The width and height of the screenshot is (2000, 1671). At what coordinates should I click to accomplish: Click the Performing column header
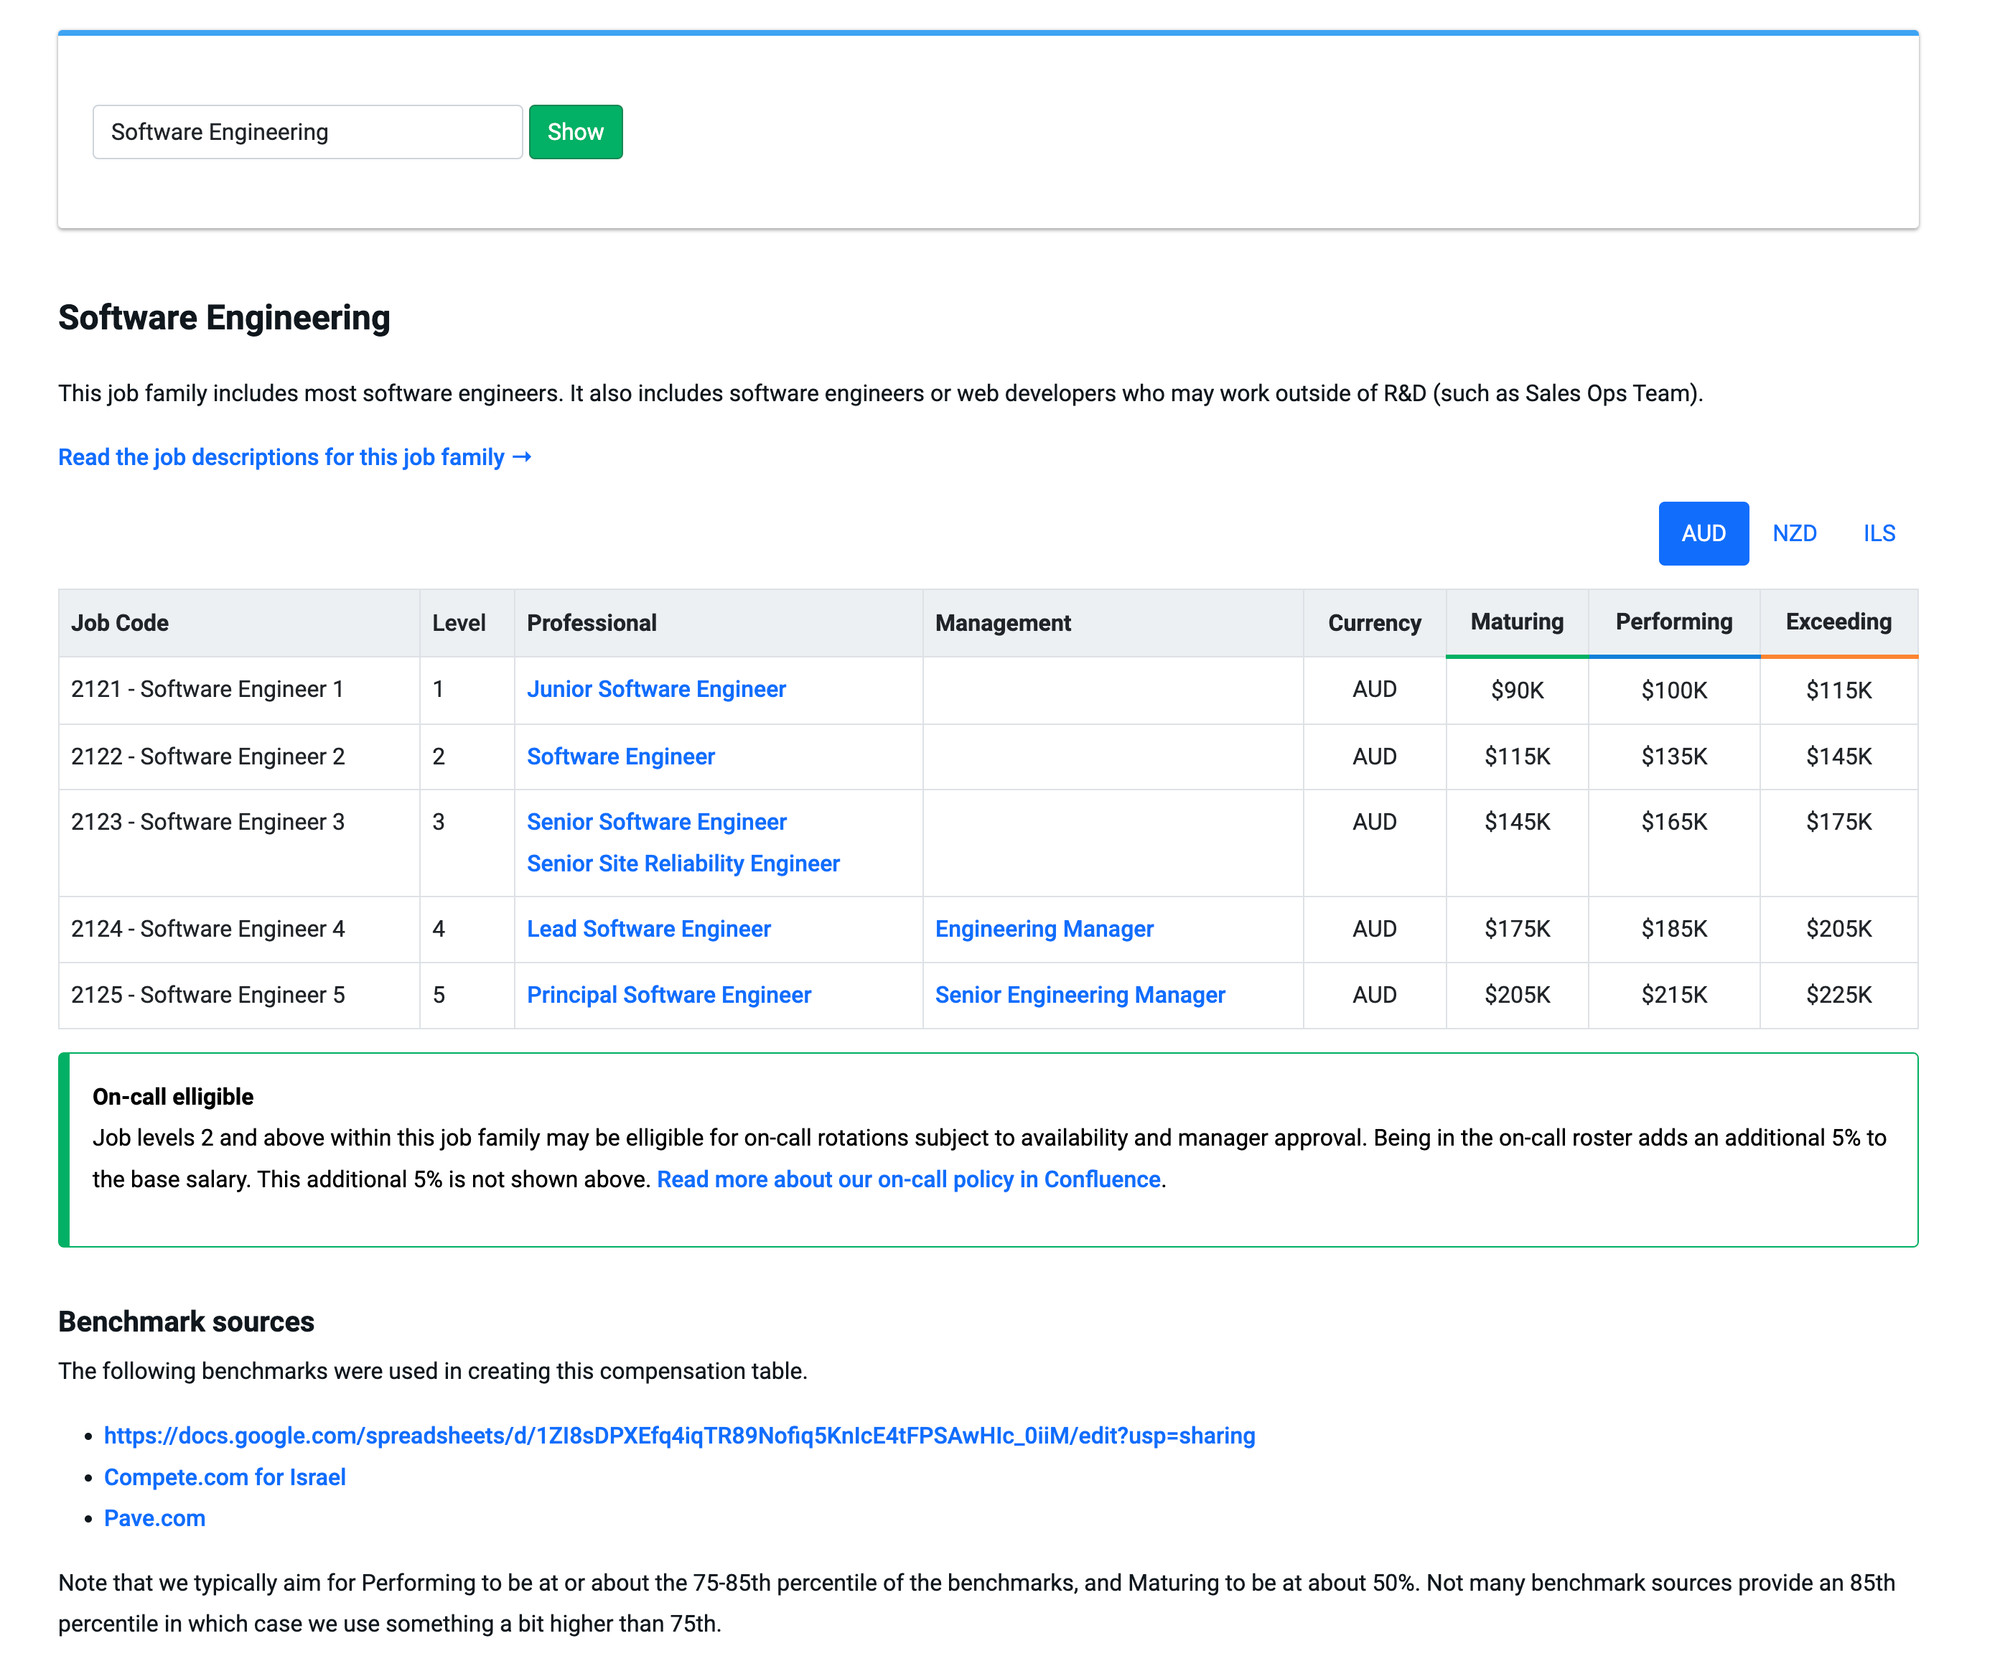(x=1673, y=622)
